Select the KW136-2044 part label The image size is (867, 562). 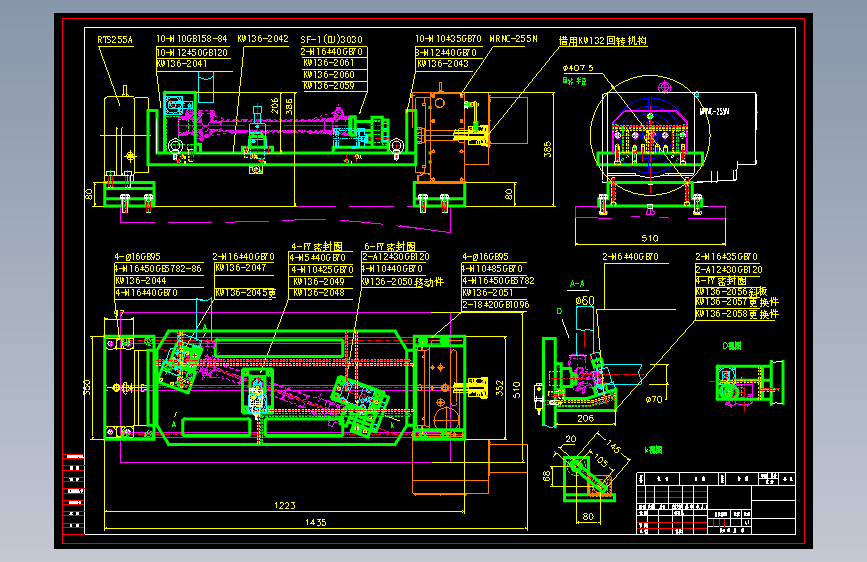click(140, 280)
